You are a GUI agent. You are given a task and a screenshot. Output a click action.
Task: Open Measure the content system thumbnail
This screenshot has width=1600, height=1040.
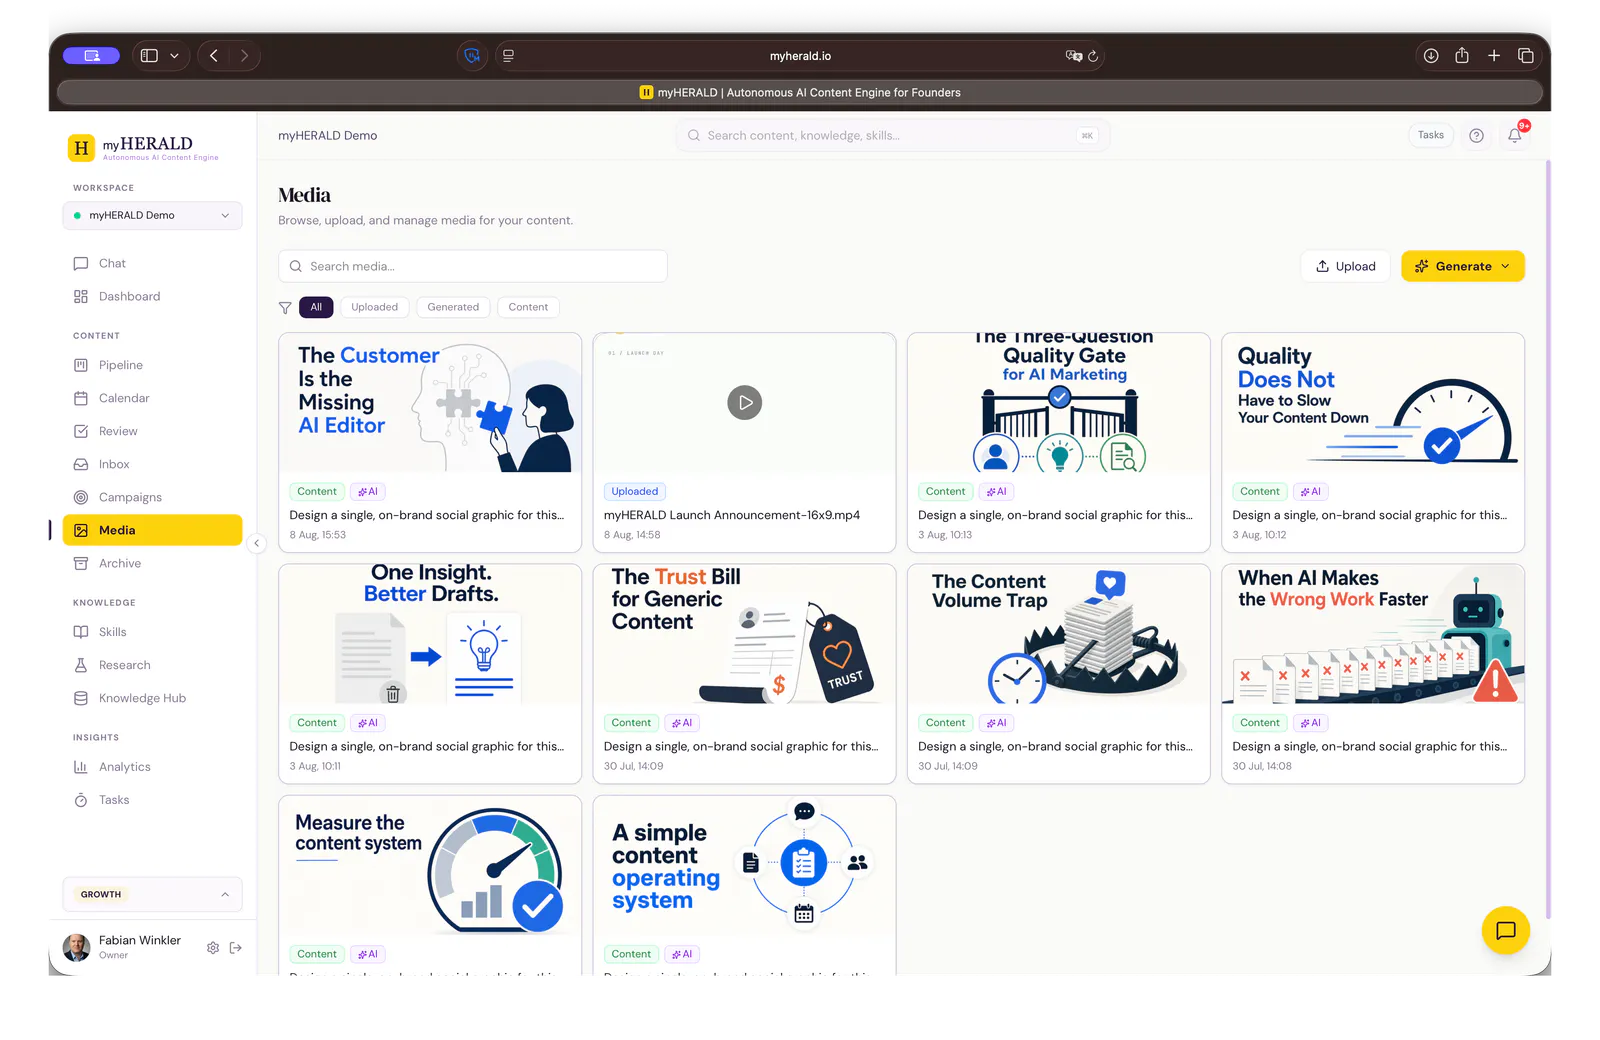click(x=430, y=865)
